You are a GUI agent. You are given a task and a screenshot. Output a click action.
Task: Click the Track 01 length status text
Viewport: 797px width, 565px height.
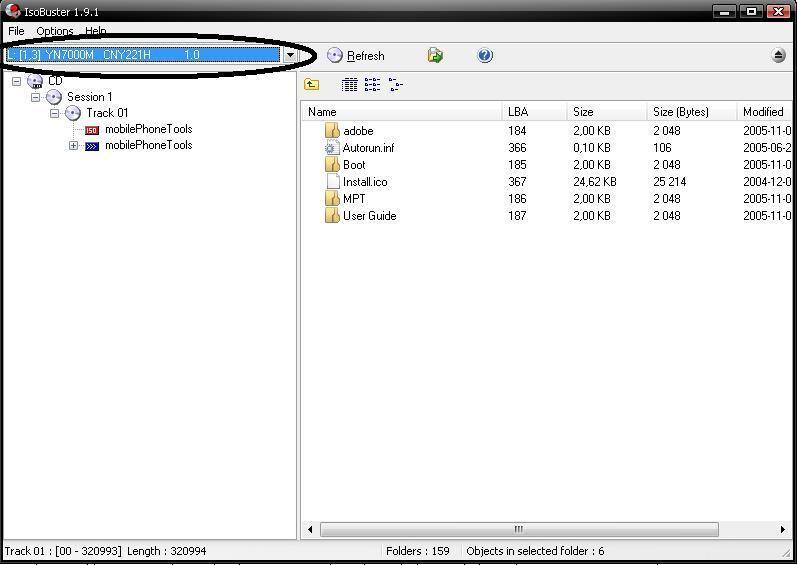click(105, 551)
